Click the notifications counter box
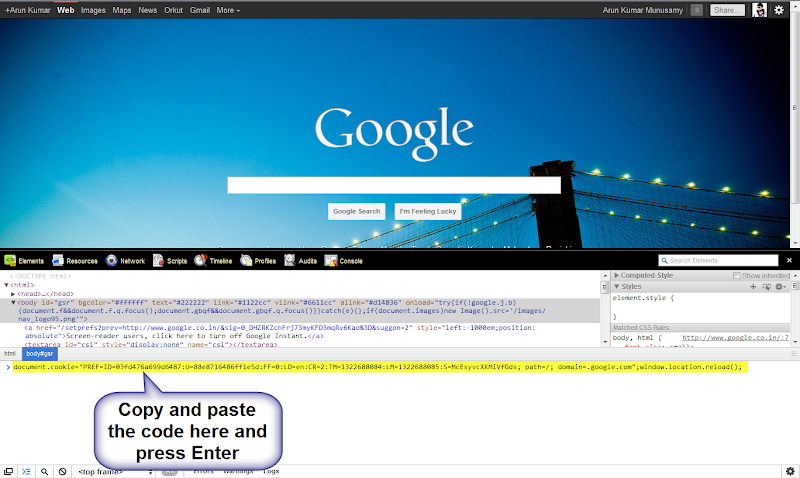Image resolution: width=800 pixels, height=478 pixels. pos(696,10)
